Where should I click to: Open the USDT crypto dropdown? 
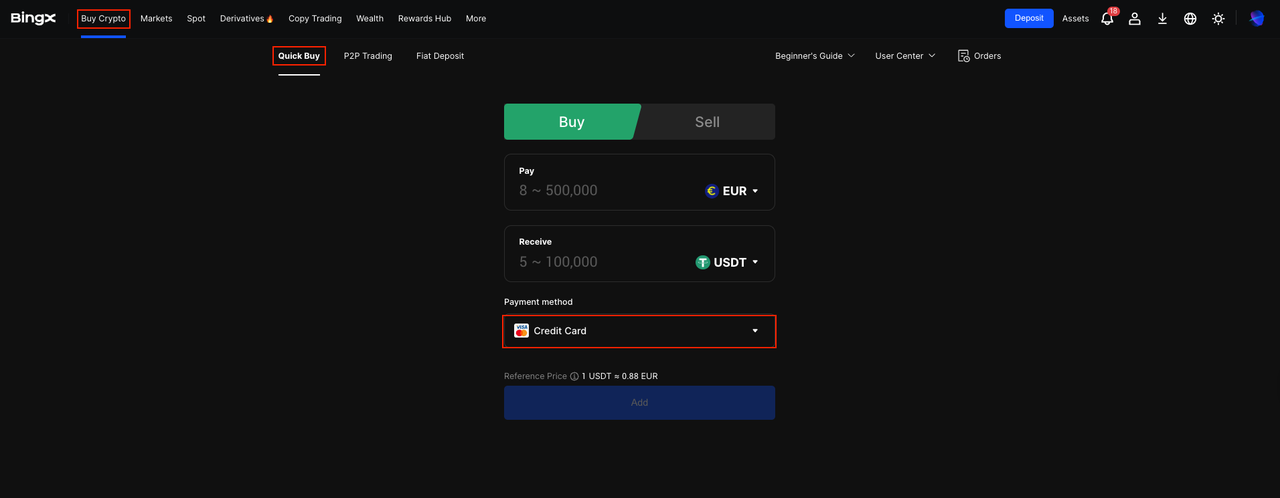tap(727, 262)
